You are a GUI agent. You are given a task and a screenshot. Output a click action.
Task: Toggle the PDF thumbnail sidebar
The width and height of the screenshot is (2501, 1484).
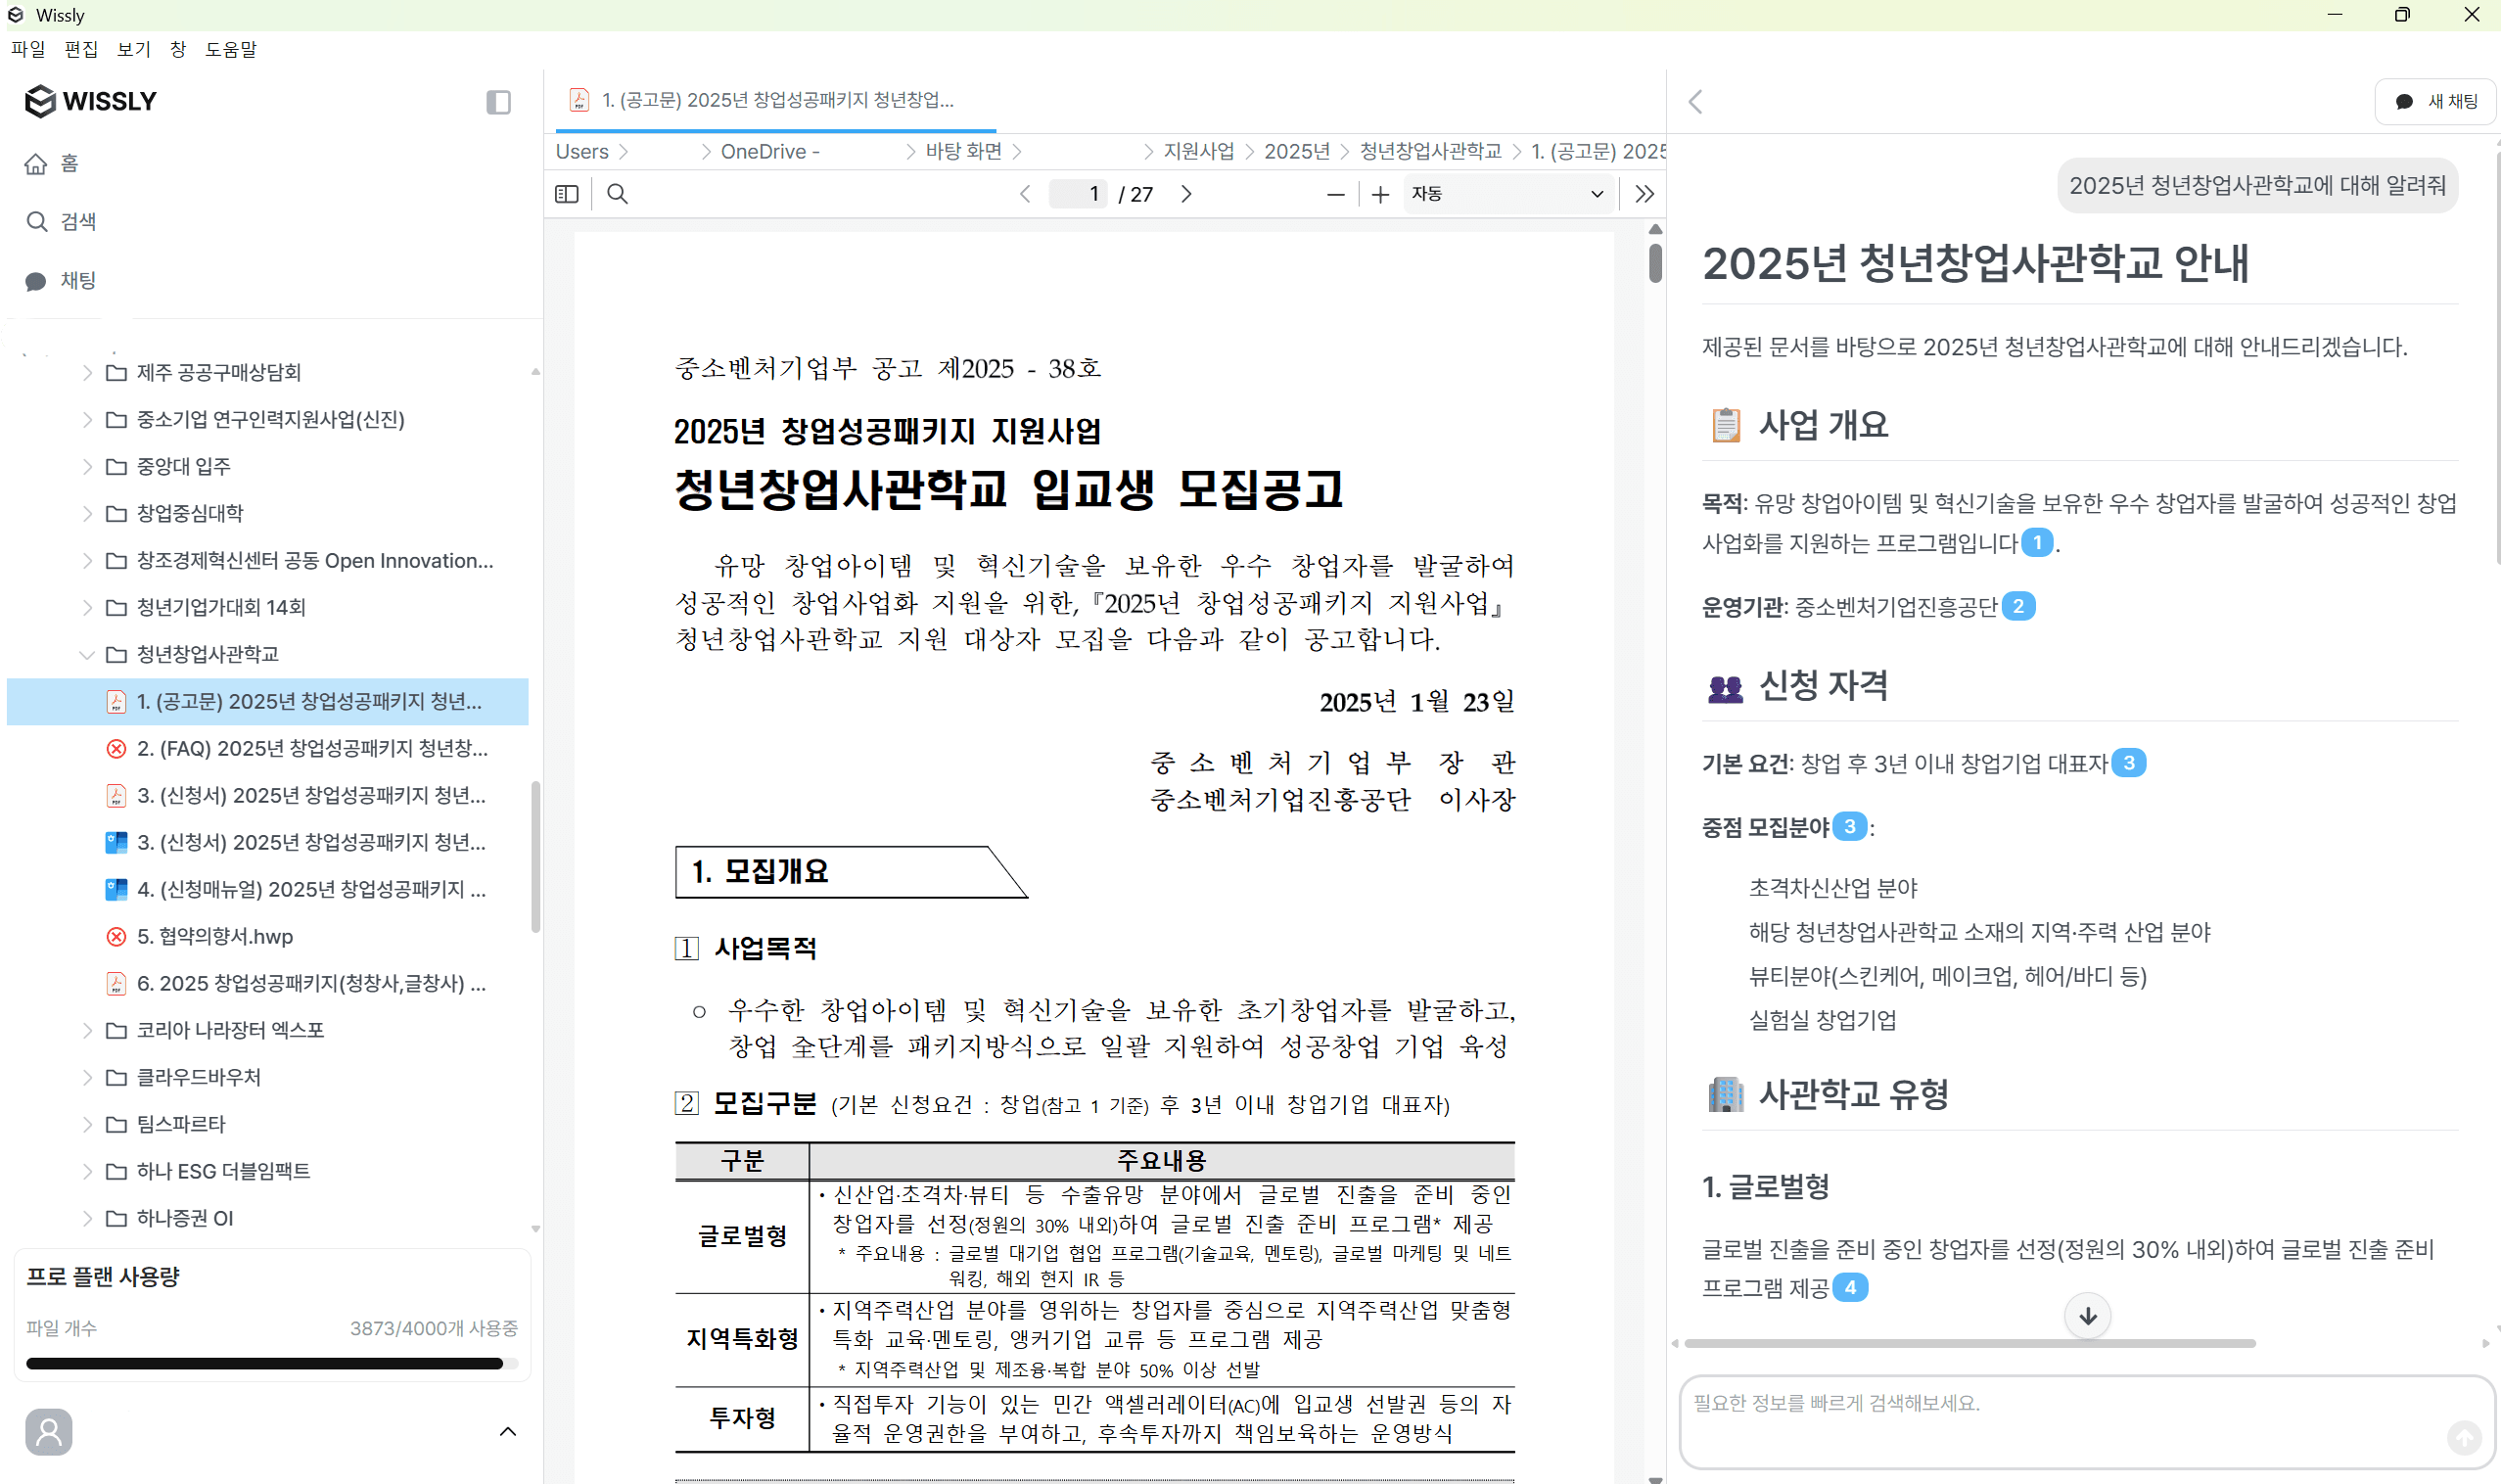pyautogui.click(x=567, y=194)
